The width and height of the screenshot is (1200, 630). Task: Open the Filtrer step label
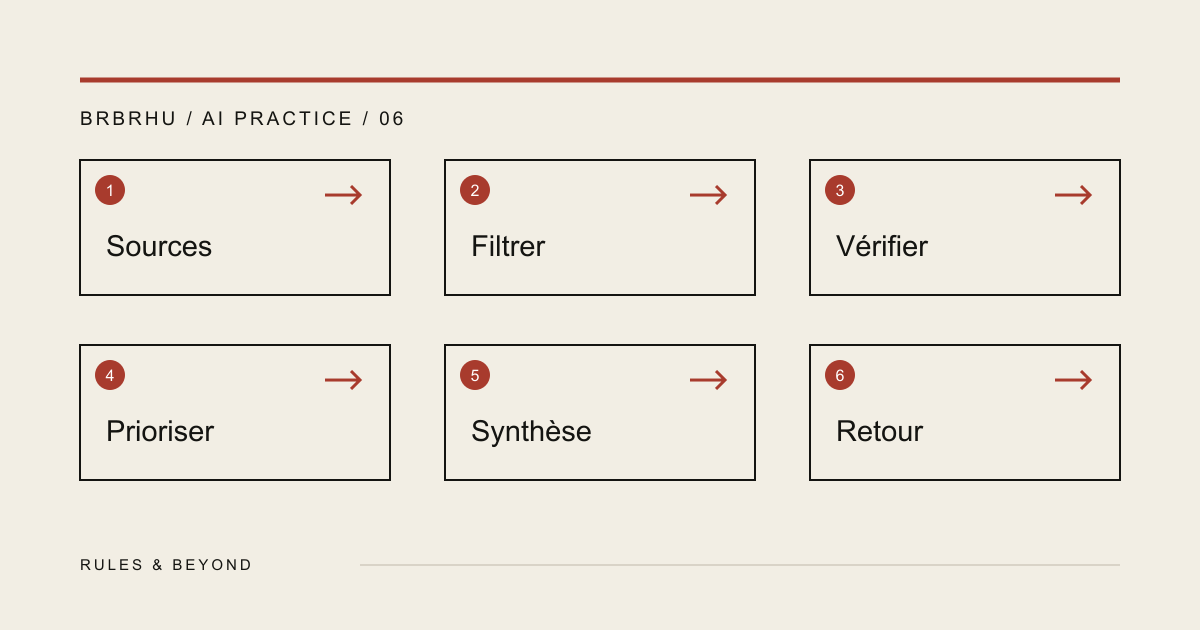click(x=508, y=246)
